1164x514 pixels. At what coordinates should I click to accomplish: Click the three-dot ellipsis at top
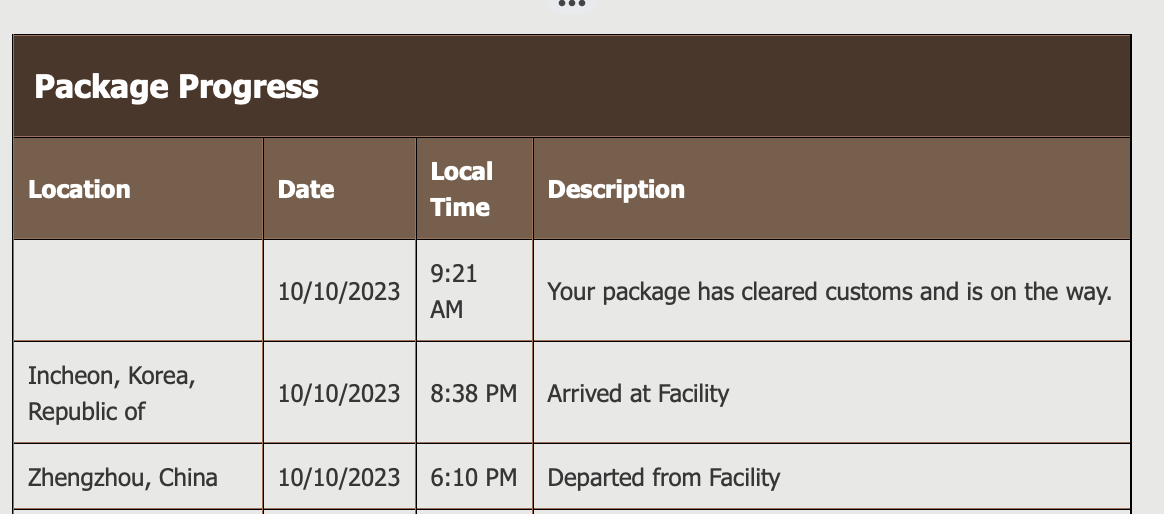click(x=571, y=4)
